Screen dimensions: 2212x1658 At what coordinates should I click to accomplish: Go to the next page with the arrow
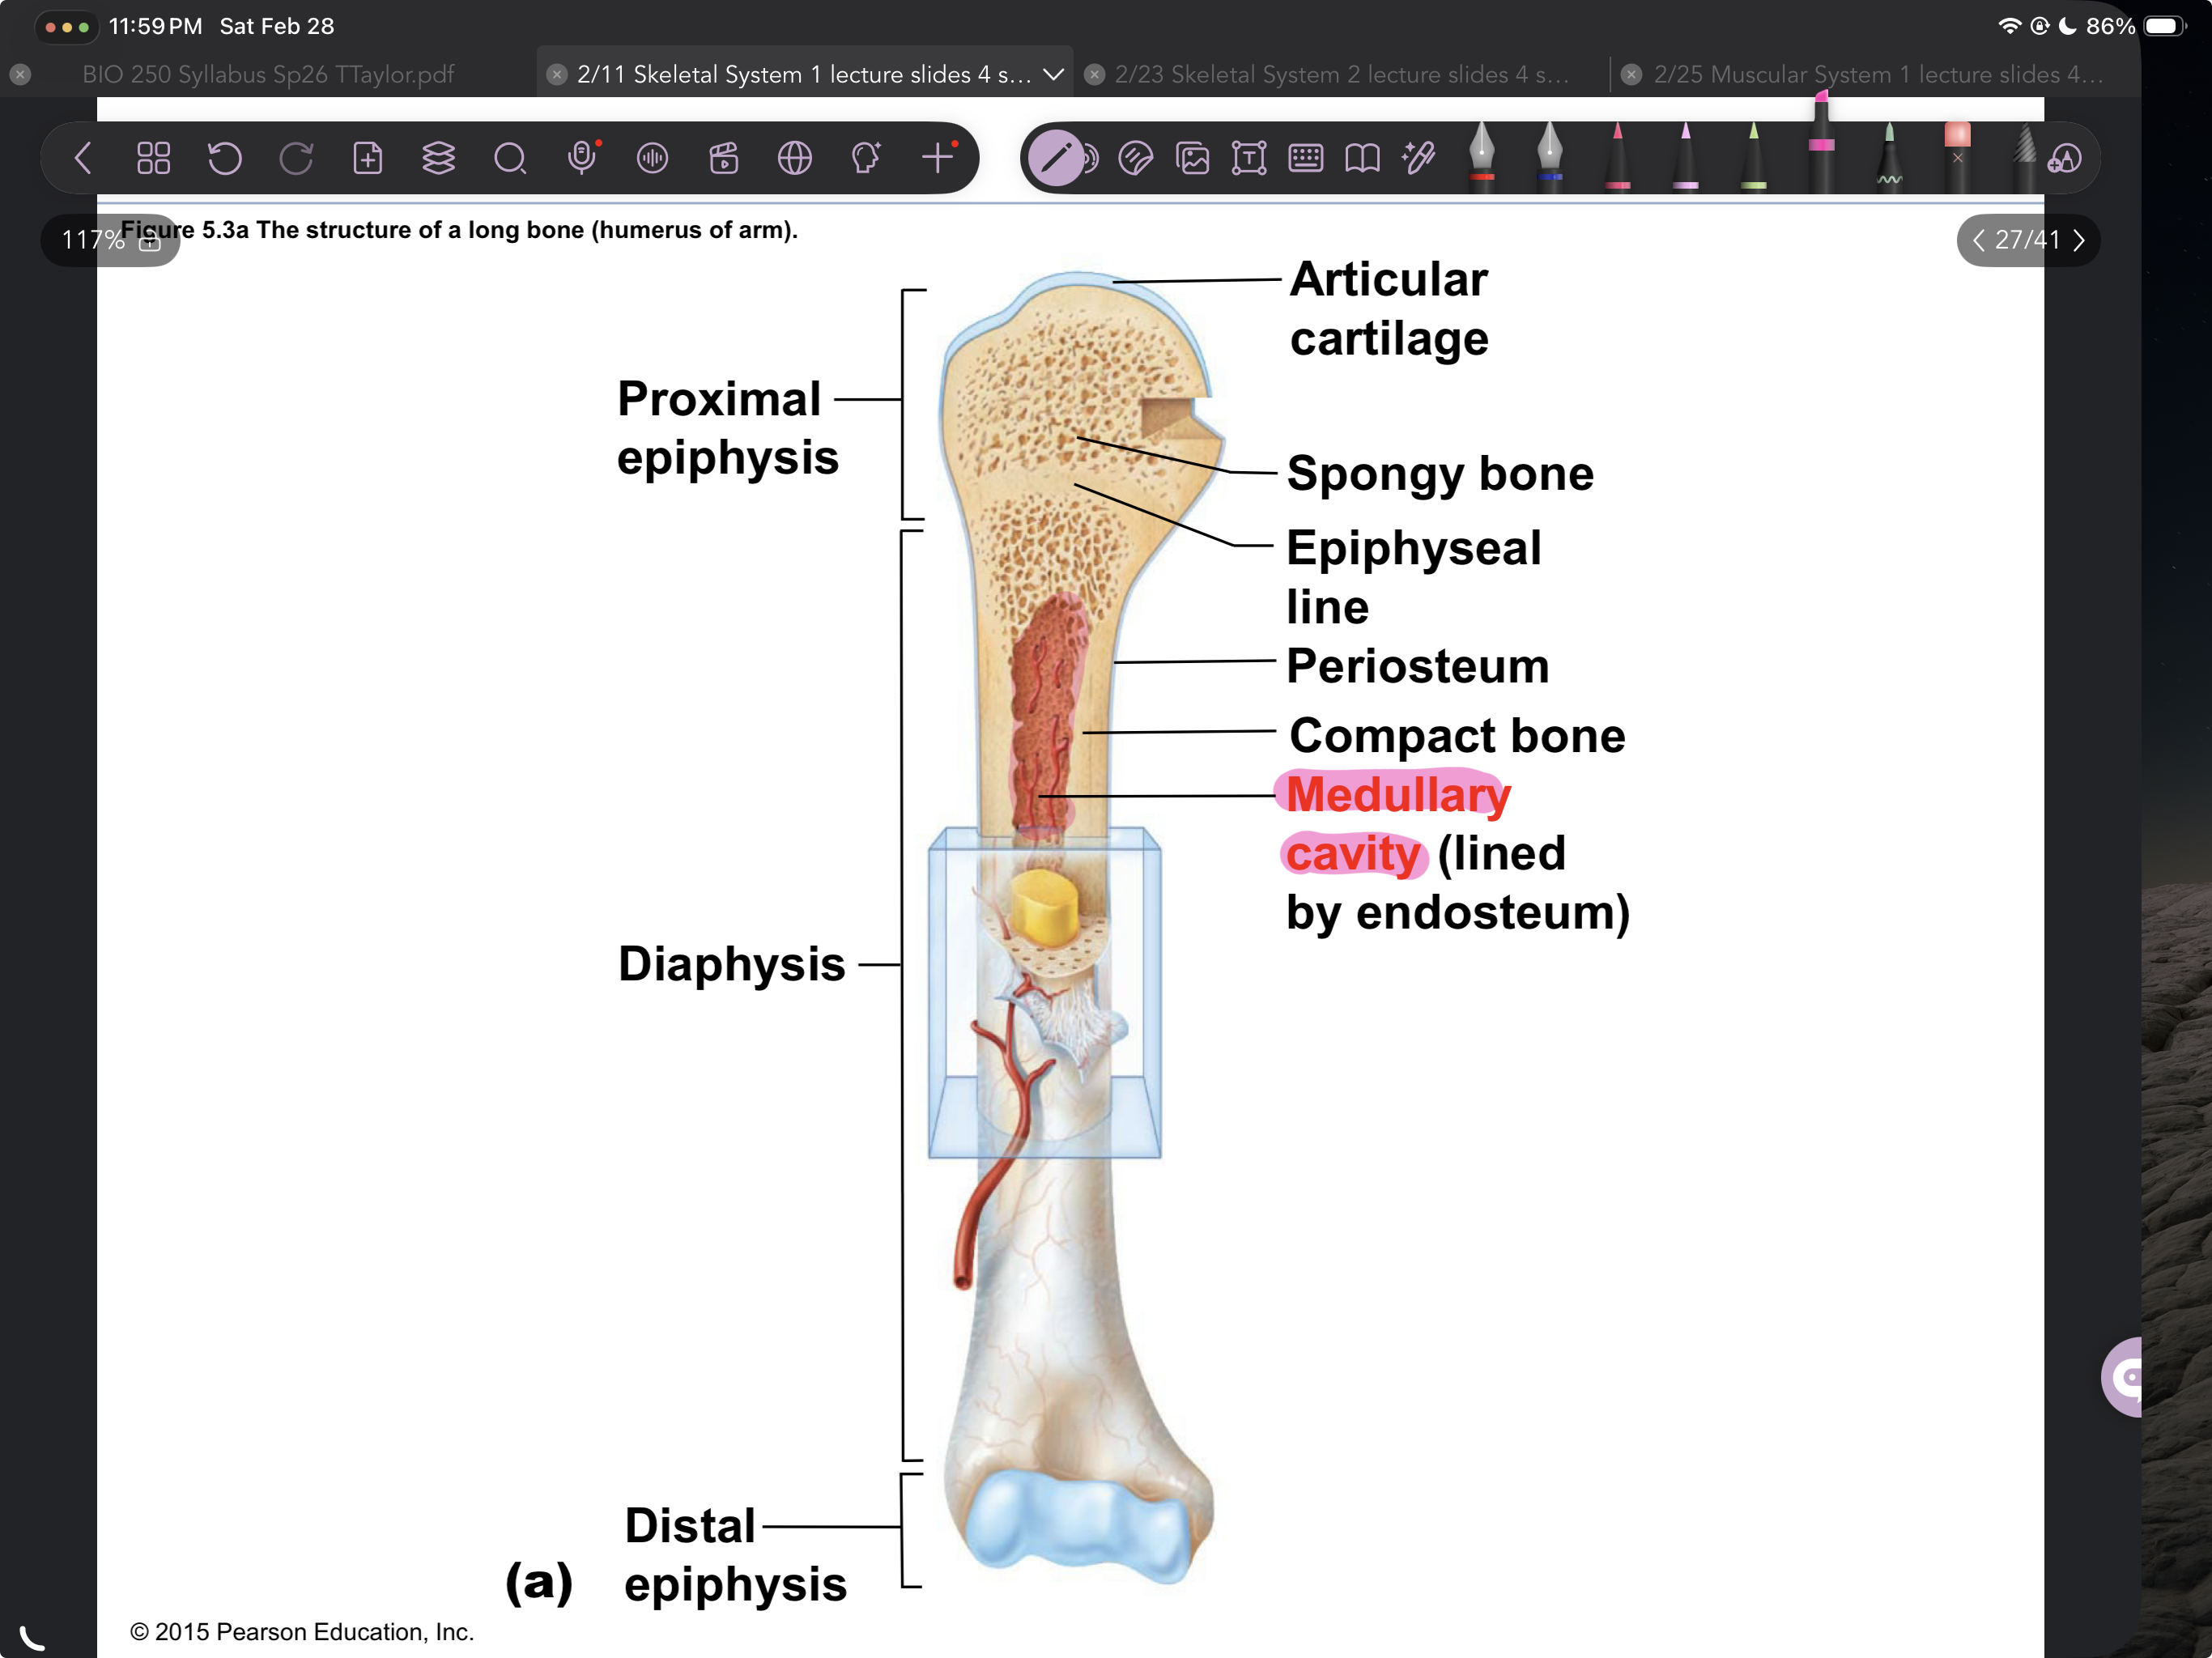click(x=2081, y=240)
